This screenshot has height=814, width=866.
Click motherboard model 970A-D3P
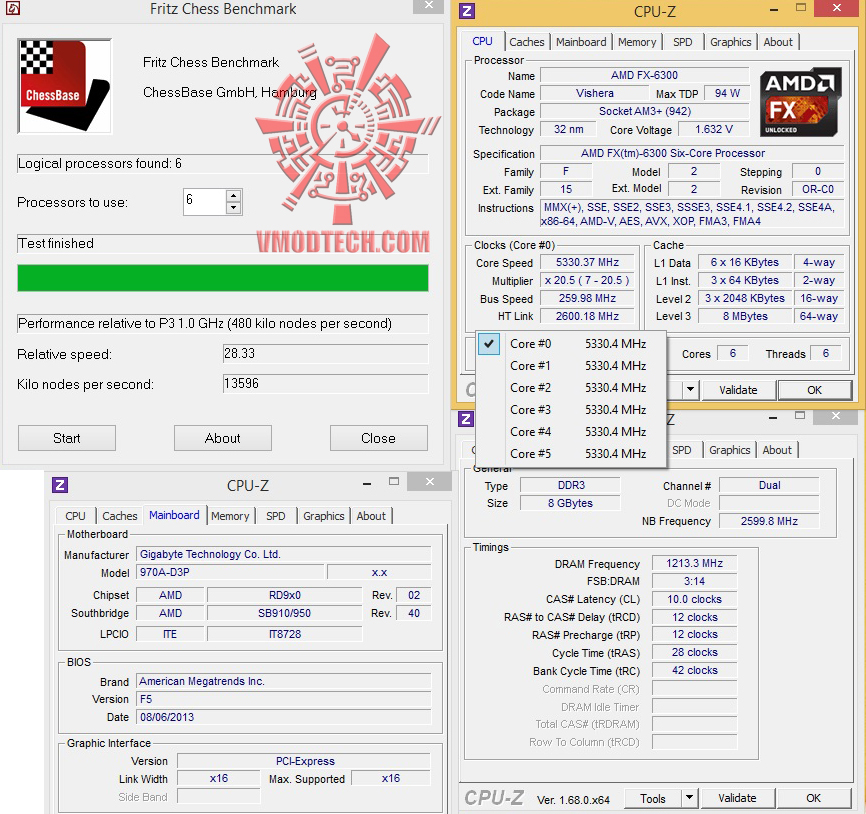tap(230, 572)
